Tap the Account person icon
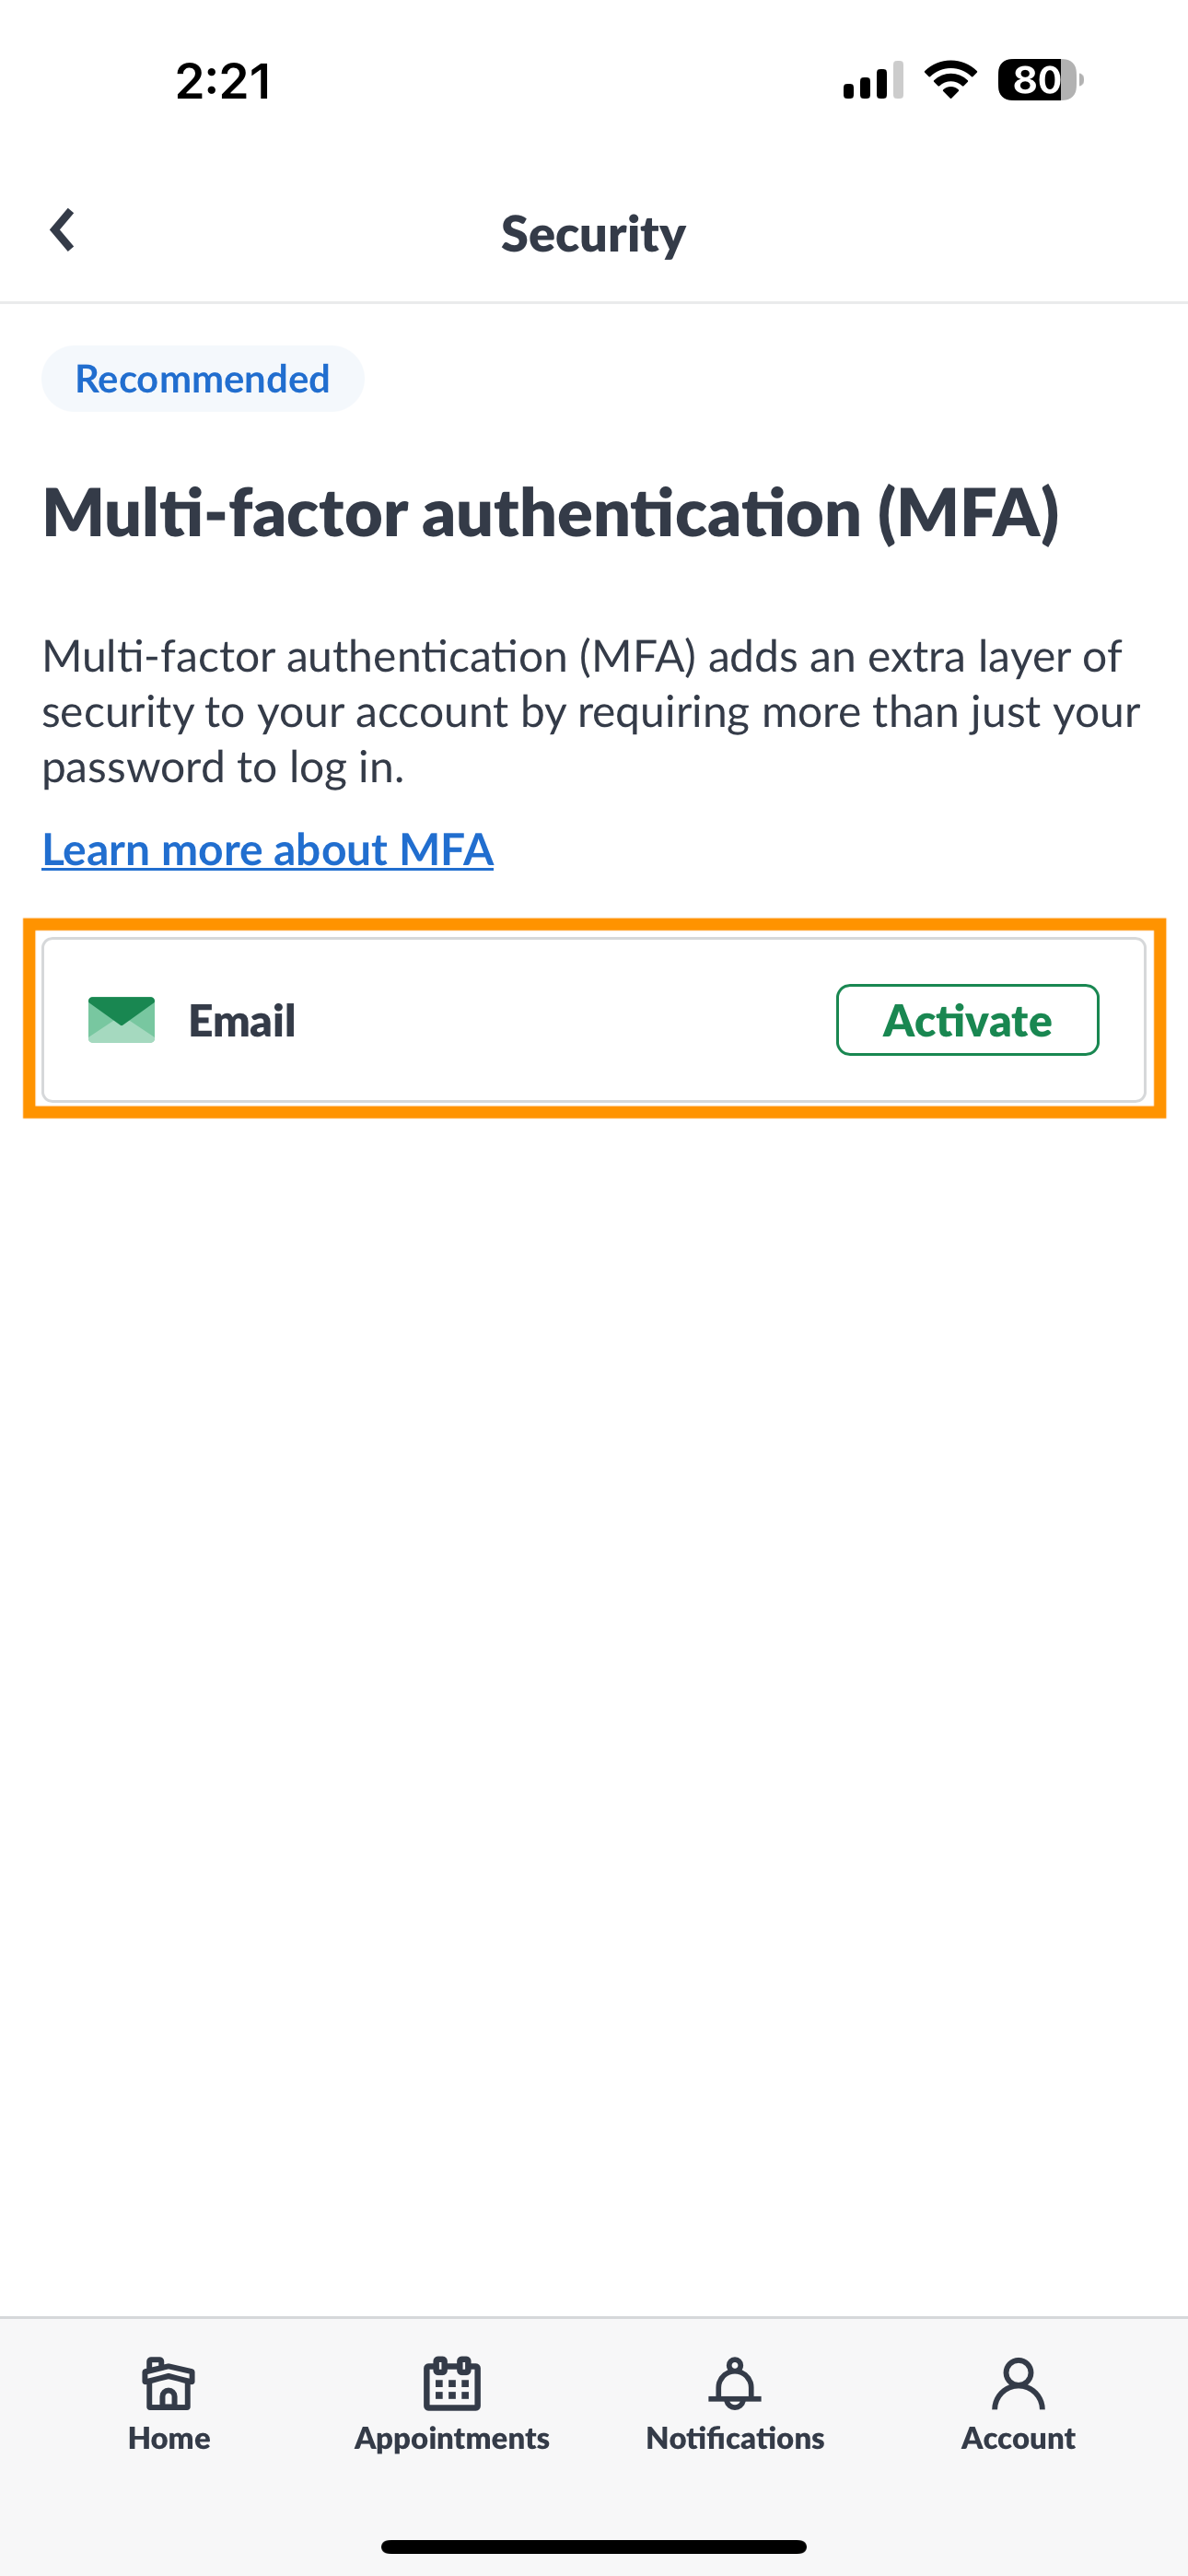This screenshot has width=1188, height=2576. pyautogui.click(x=1018, y=2384)
